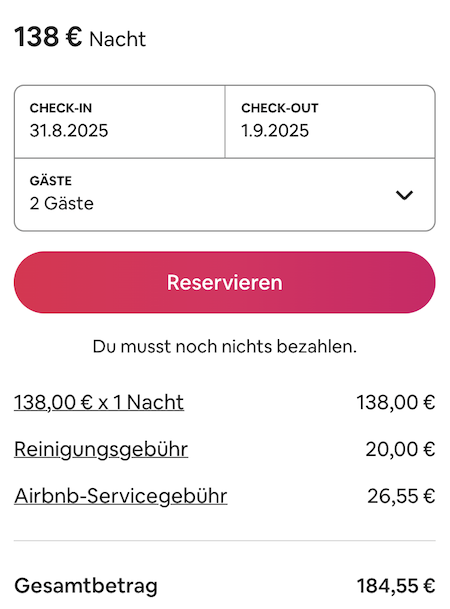The image size is (450, 609).
Task: Open the 138,00 € x 1 Nacht breakdown
Action: [x=99, y=402]
